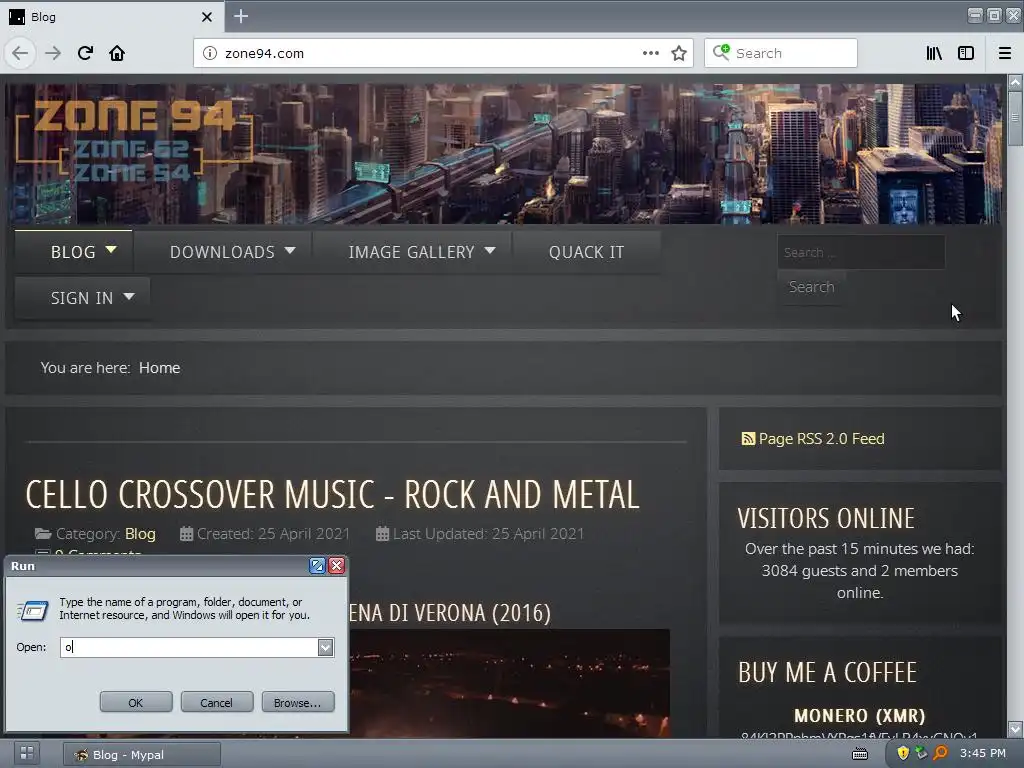1024x768 pixels.
Task: Click Browse... in the Run dialog
Action: click(298, 703)
